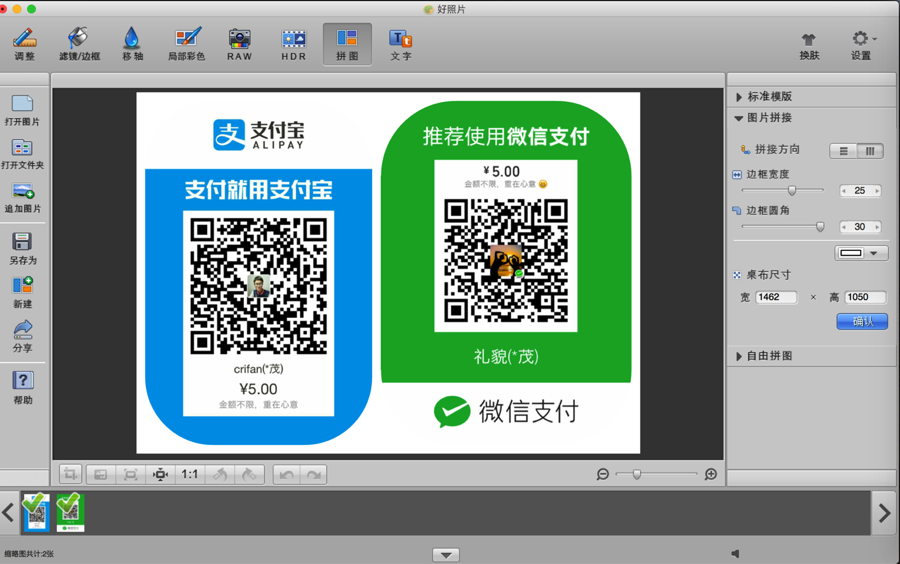Click the fit-to-window view icon
This screenshot has height=564, width=900.
pyautogui.click(x=101, y=474)
